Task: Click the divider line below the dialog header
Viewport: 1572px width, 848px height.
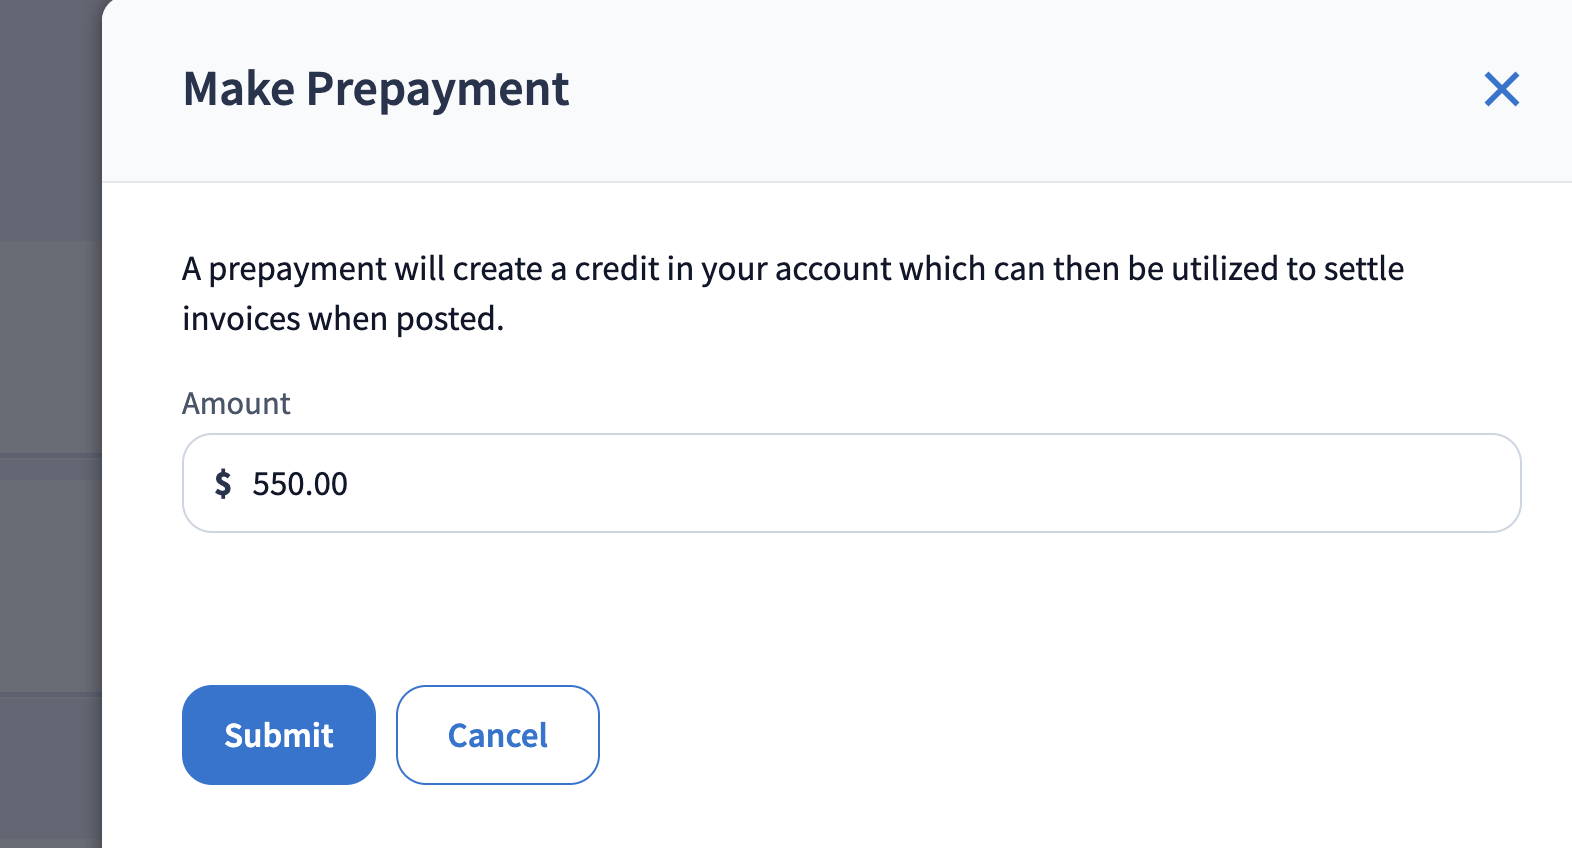Action: [836, 182]
